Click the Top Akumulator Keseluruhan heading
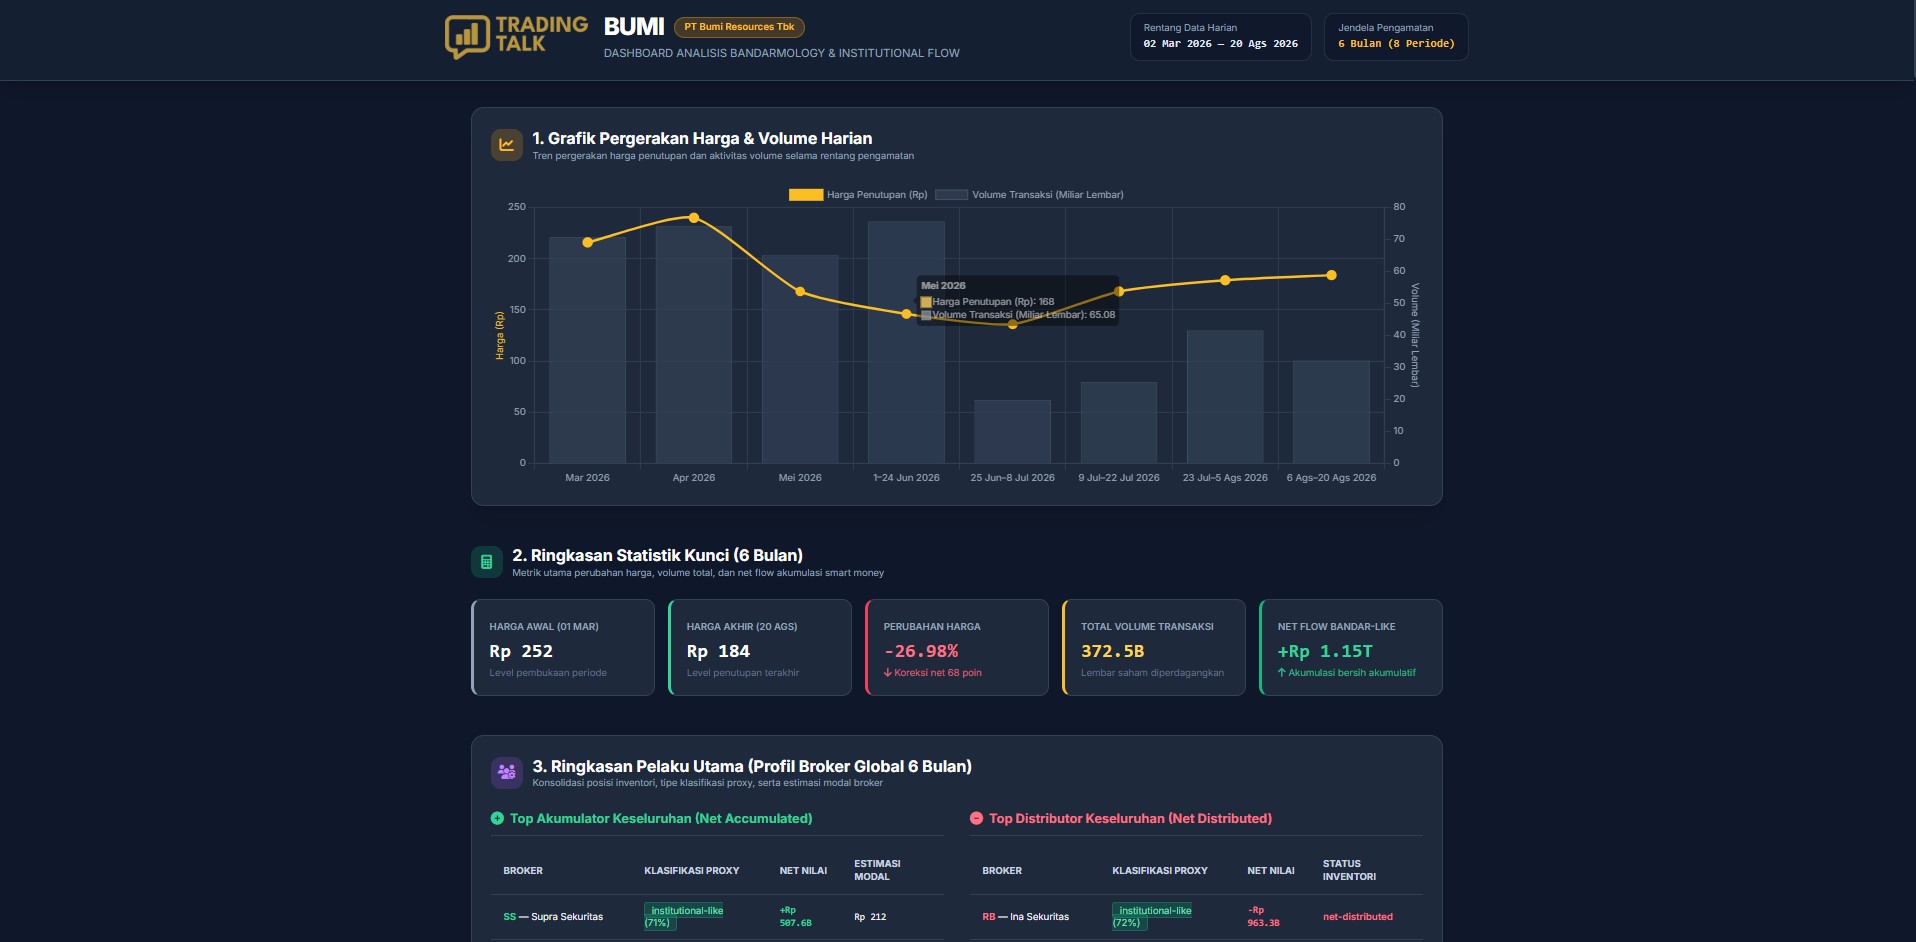Screen dimensions: 1916x942 click(x=661, y=818)
